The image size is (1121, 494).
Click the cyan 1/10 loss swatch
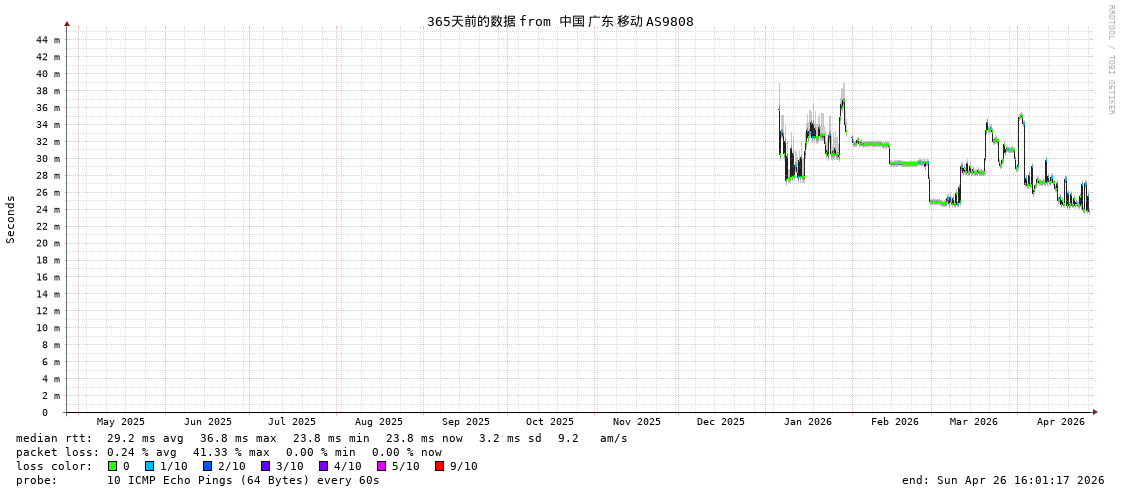point(150,466)
